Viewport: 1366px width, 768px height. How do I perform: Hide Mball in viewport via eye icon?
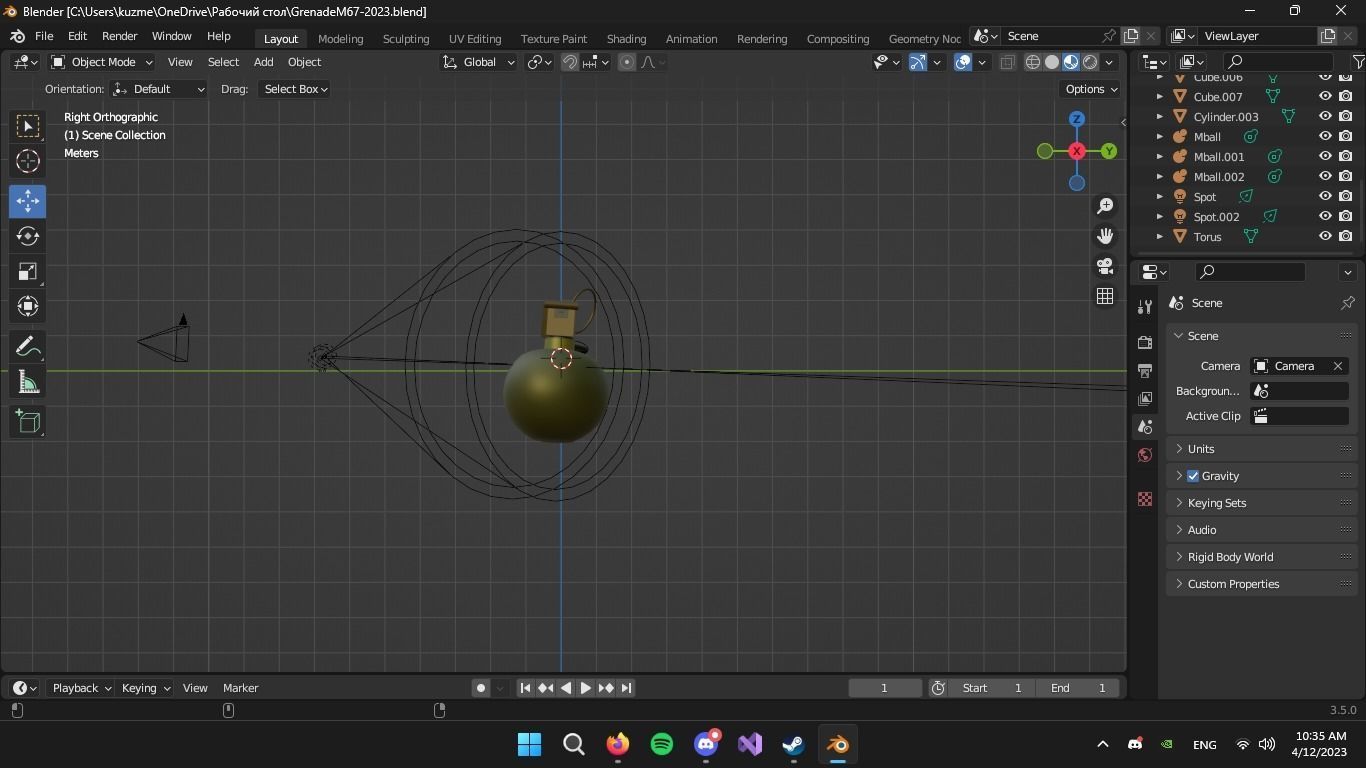click(x=1325, y=137)
